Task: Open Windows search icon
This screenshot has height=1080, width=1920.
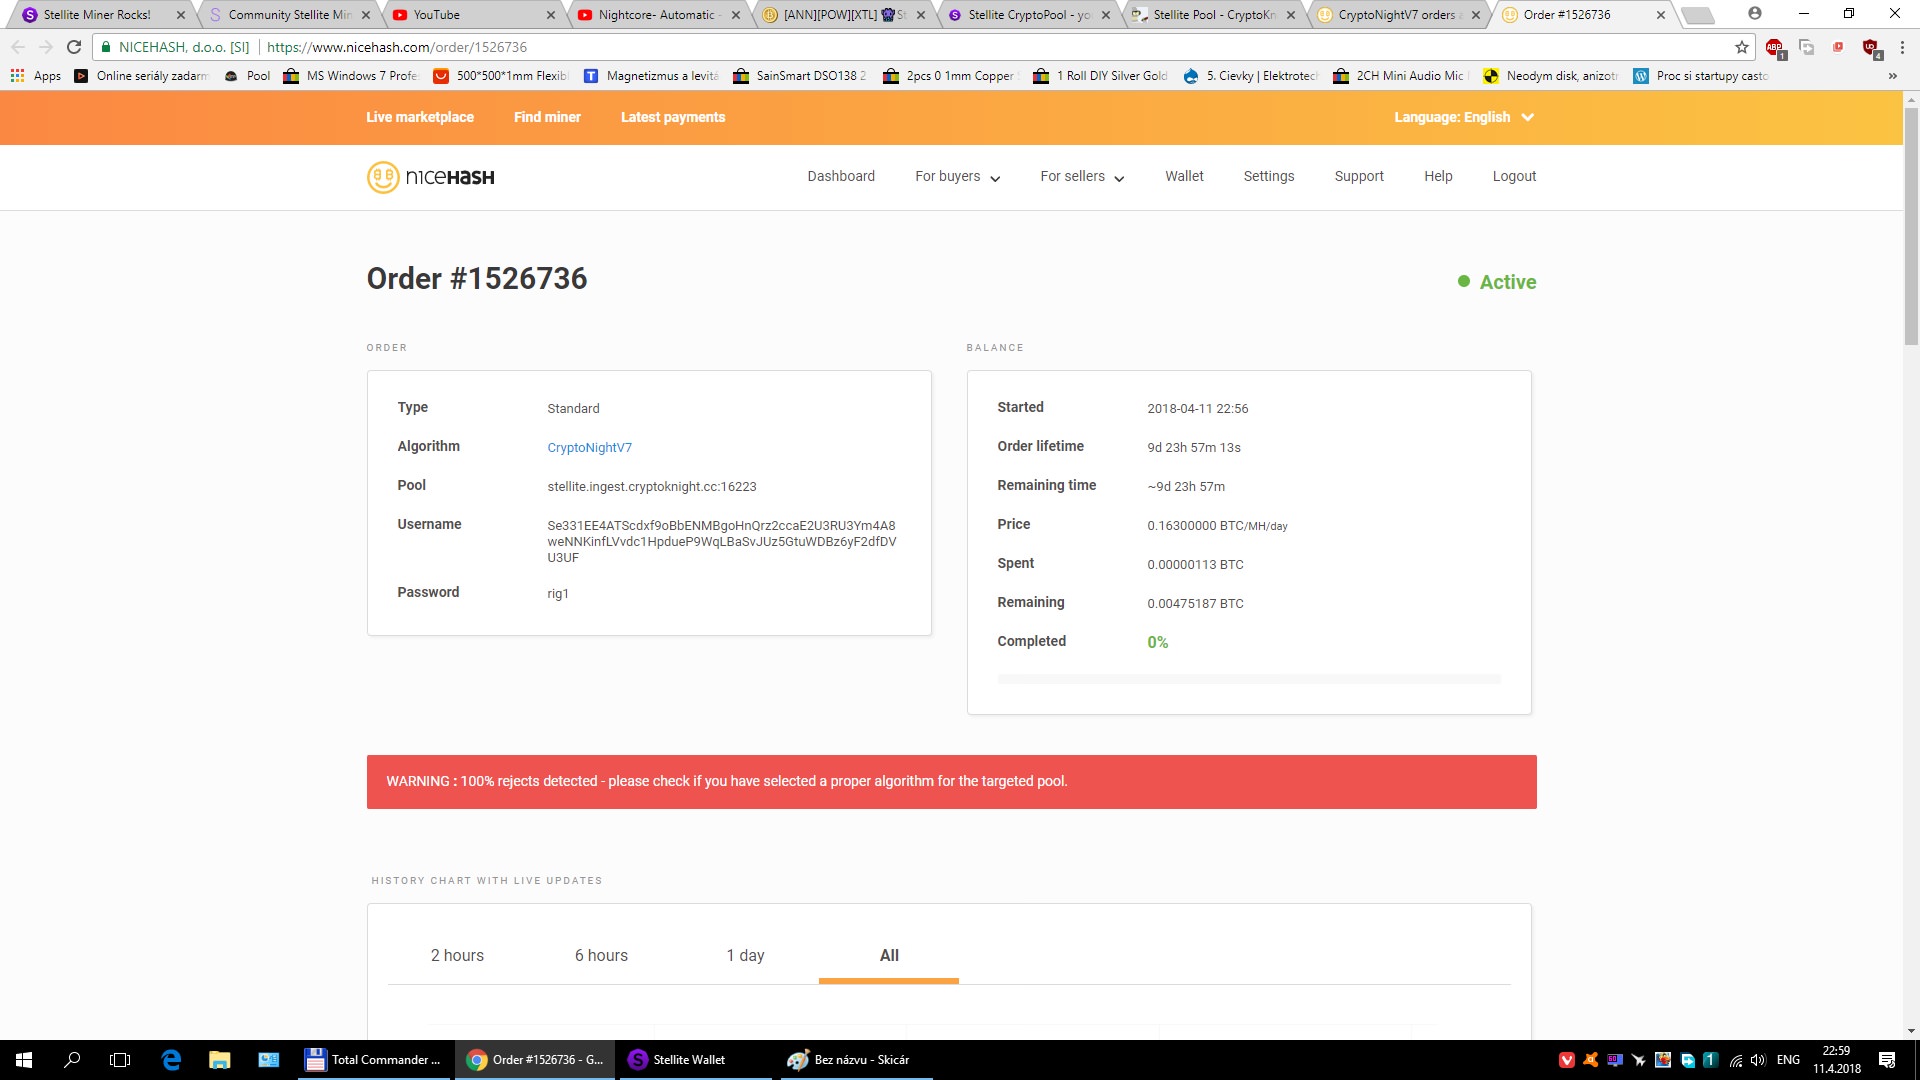Action: point(72,1060)
